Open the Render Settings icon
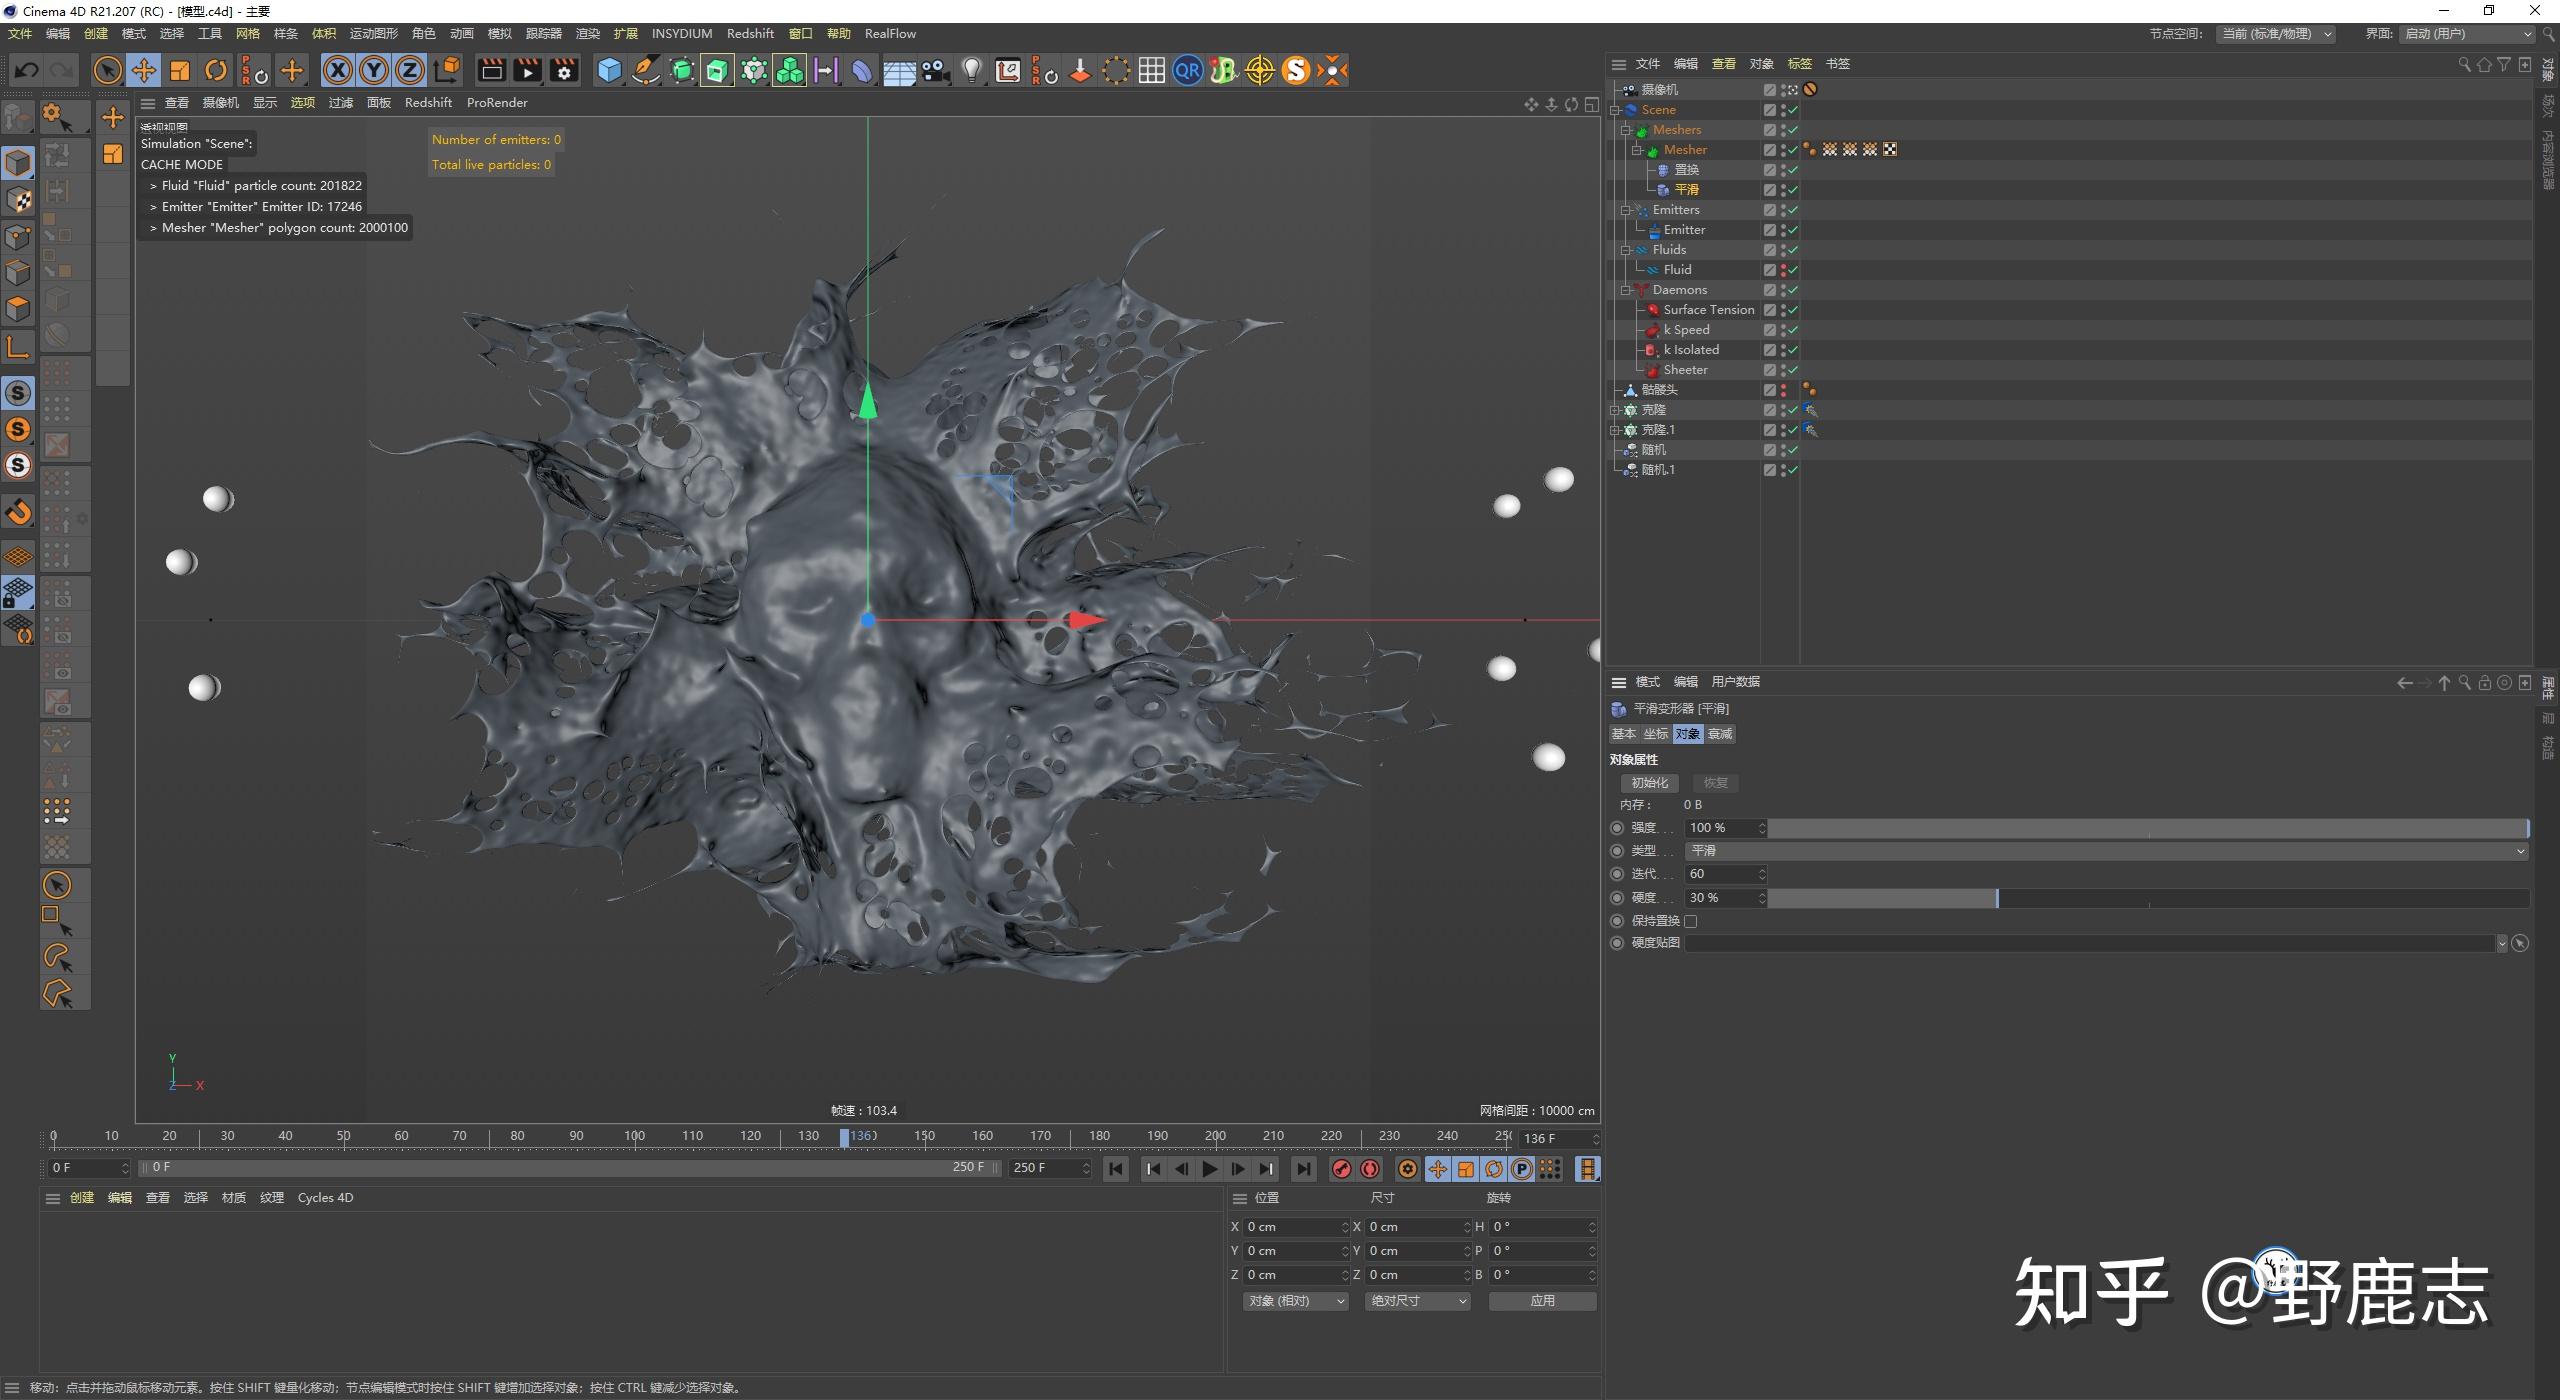 [x=563, y=70]
